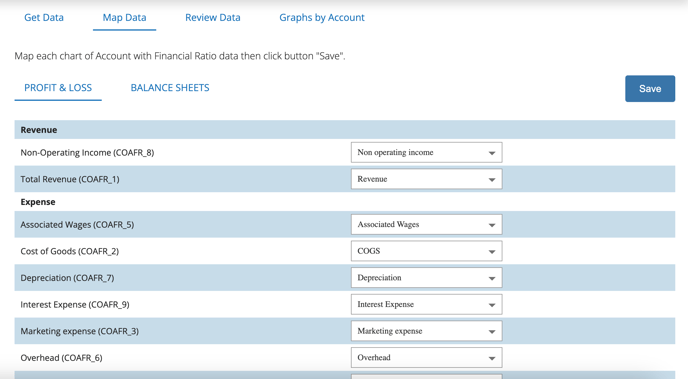This screenshot has height=379, width=688.
Task: Open the Get Data tab
Action: [x=44, y=18]
